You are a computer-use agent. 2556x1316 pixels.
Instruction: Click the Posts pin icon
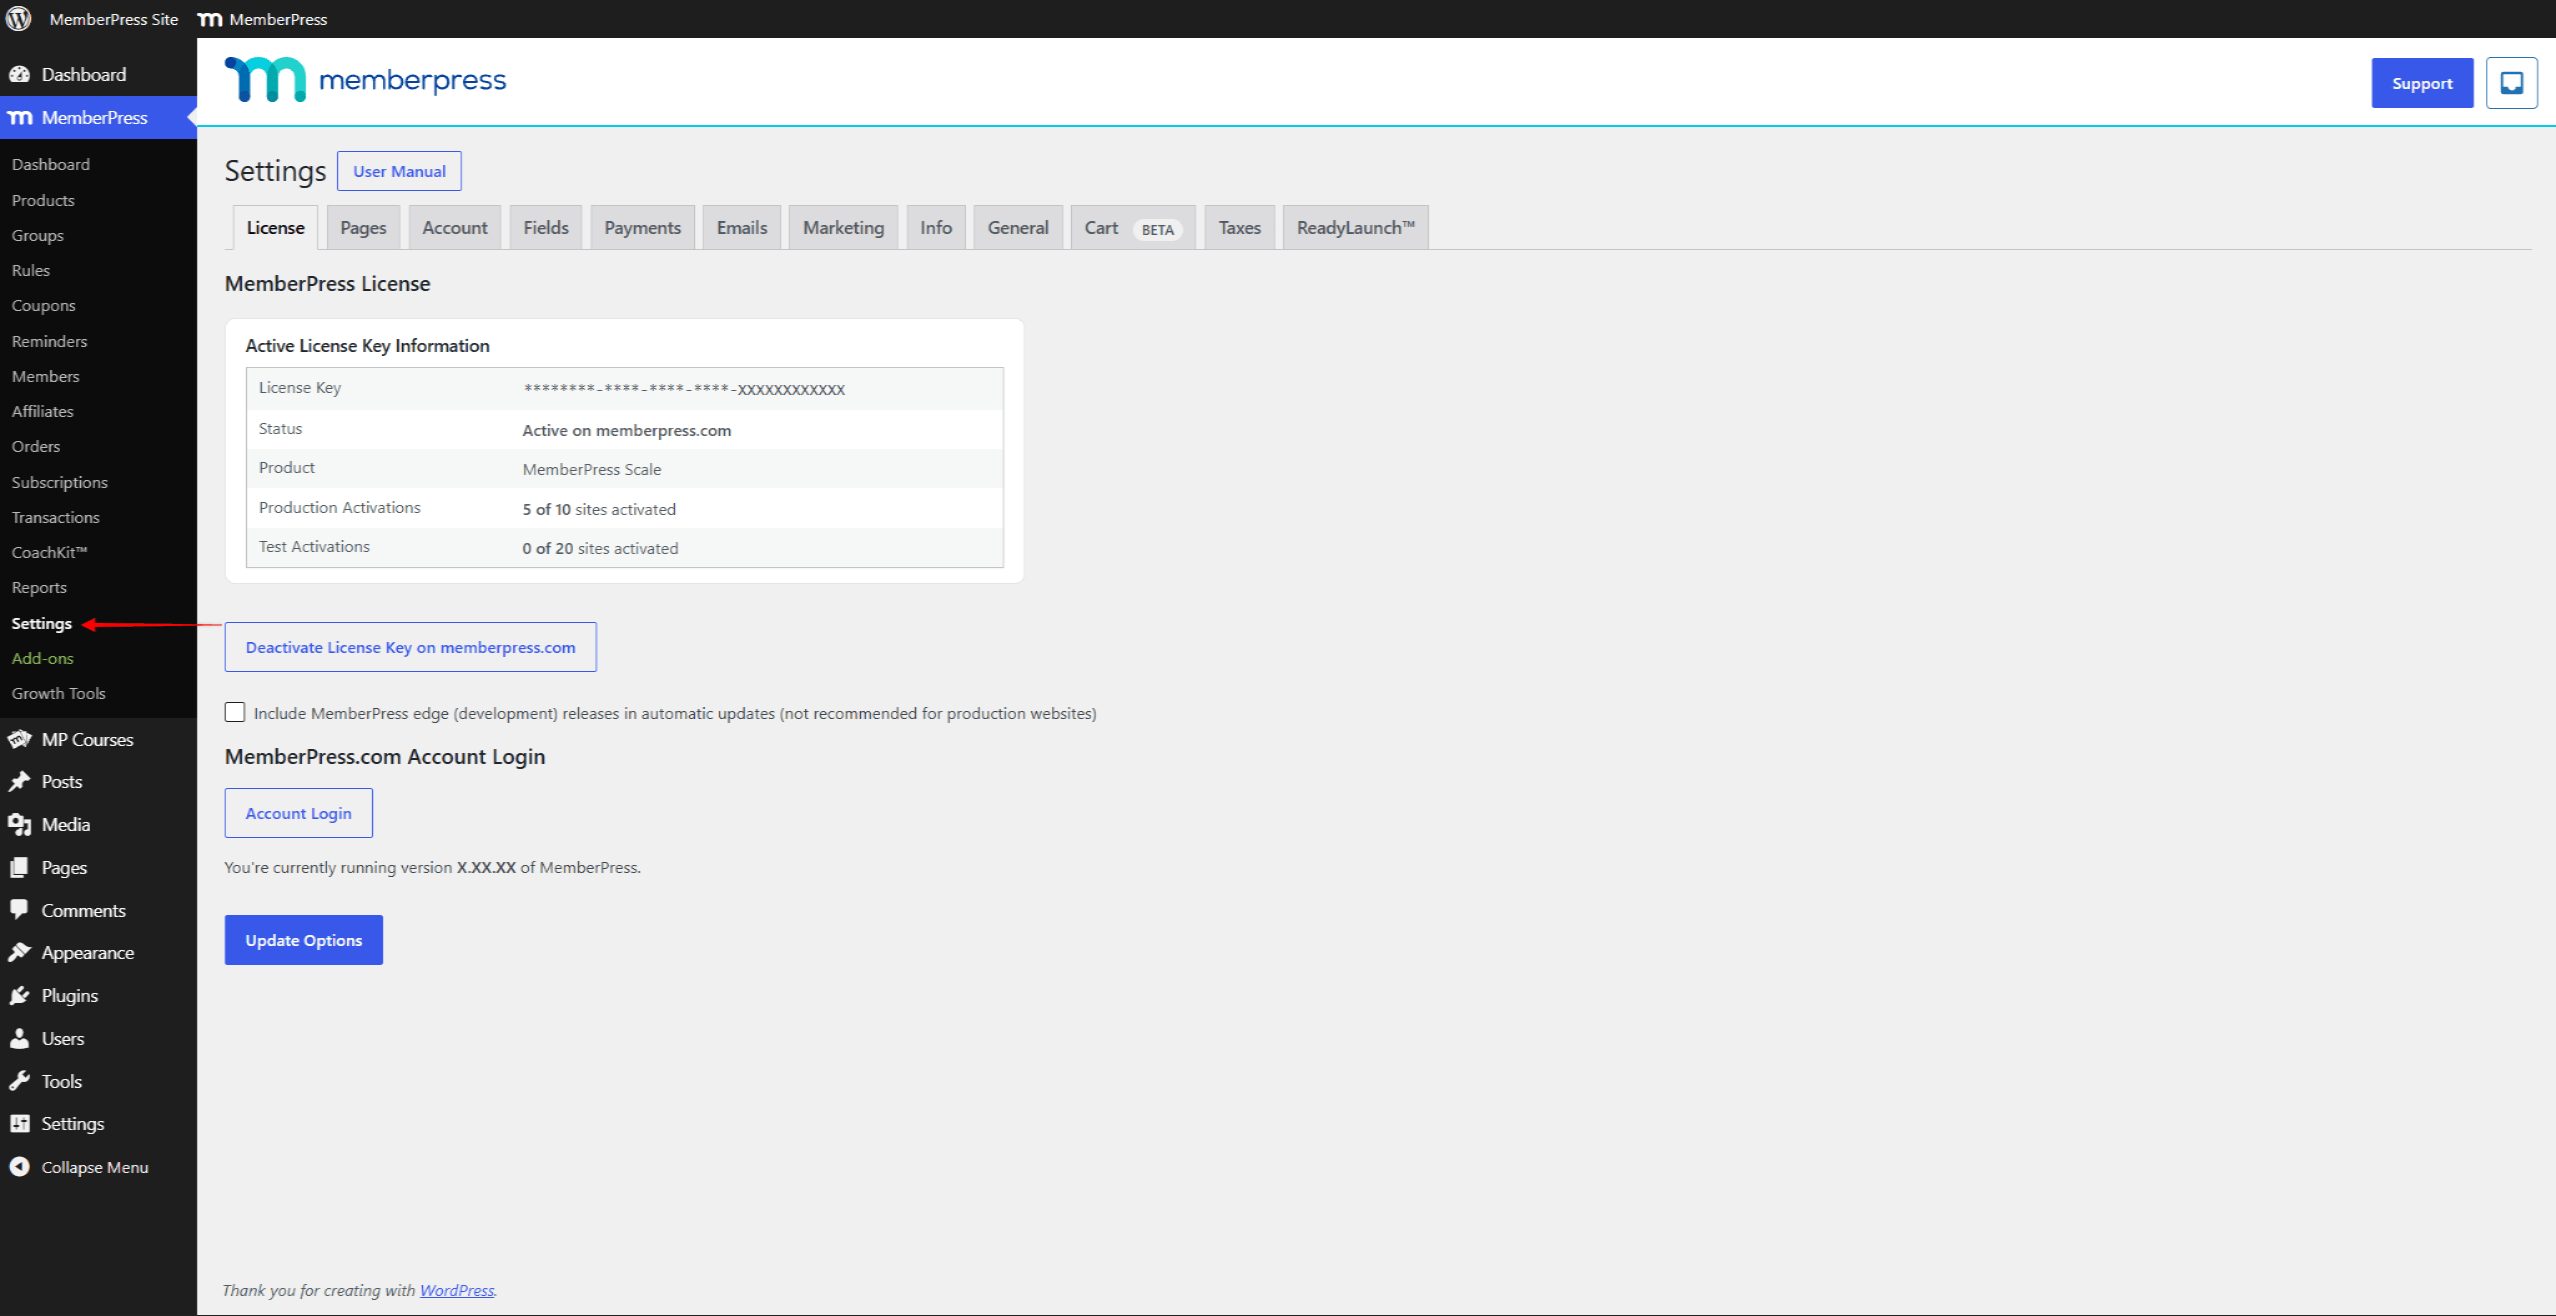click(x=19, y=782)
